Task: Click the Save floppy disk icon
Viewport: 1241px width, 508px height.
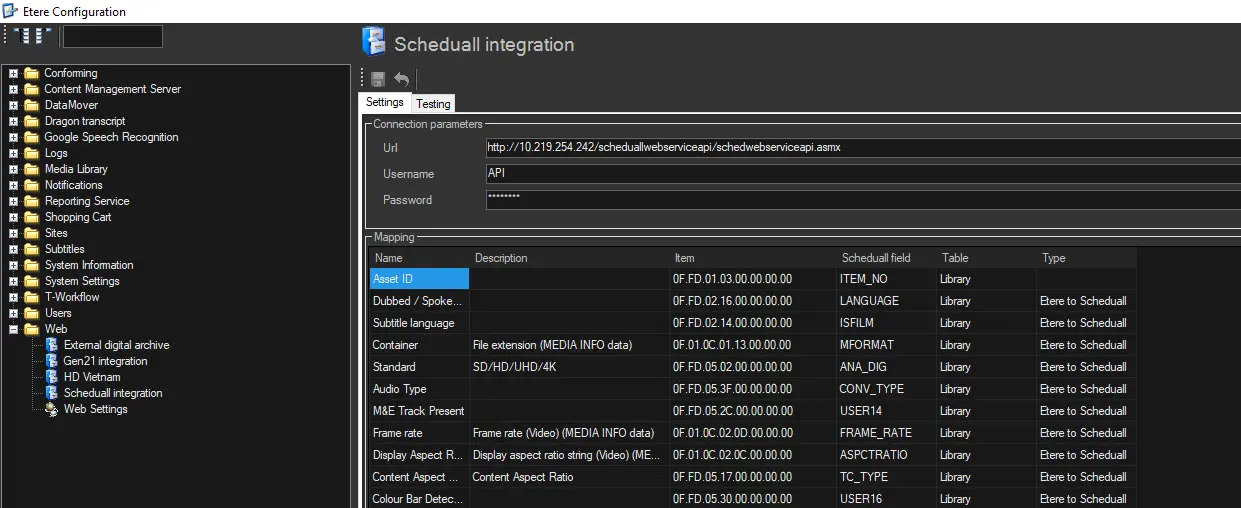Action: click(x=378, y=79)
